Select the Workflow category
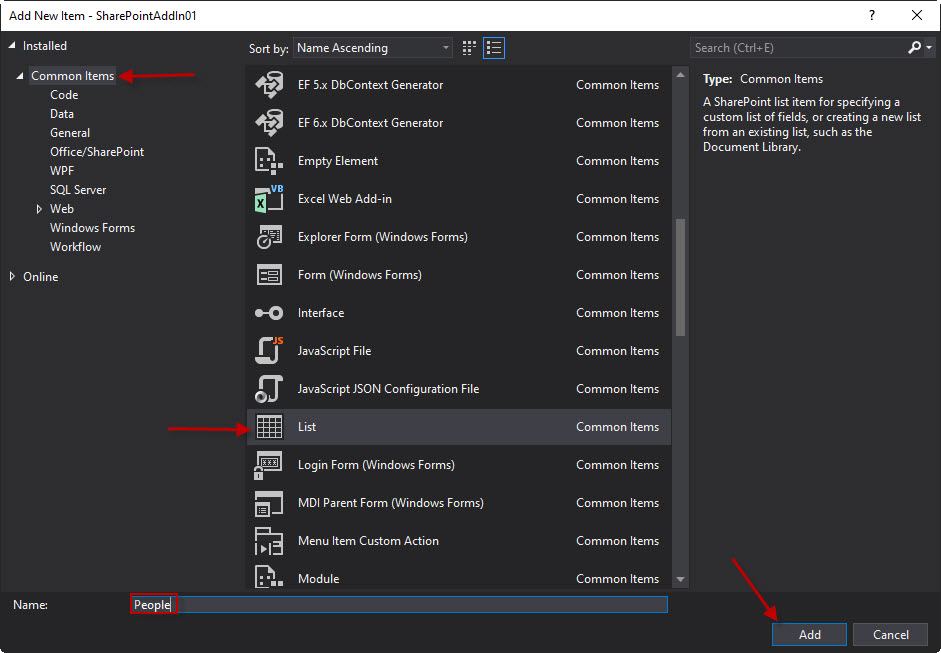 (x=76, y=247)
